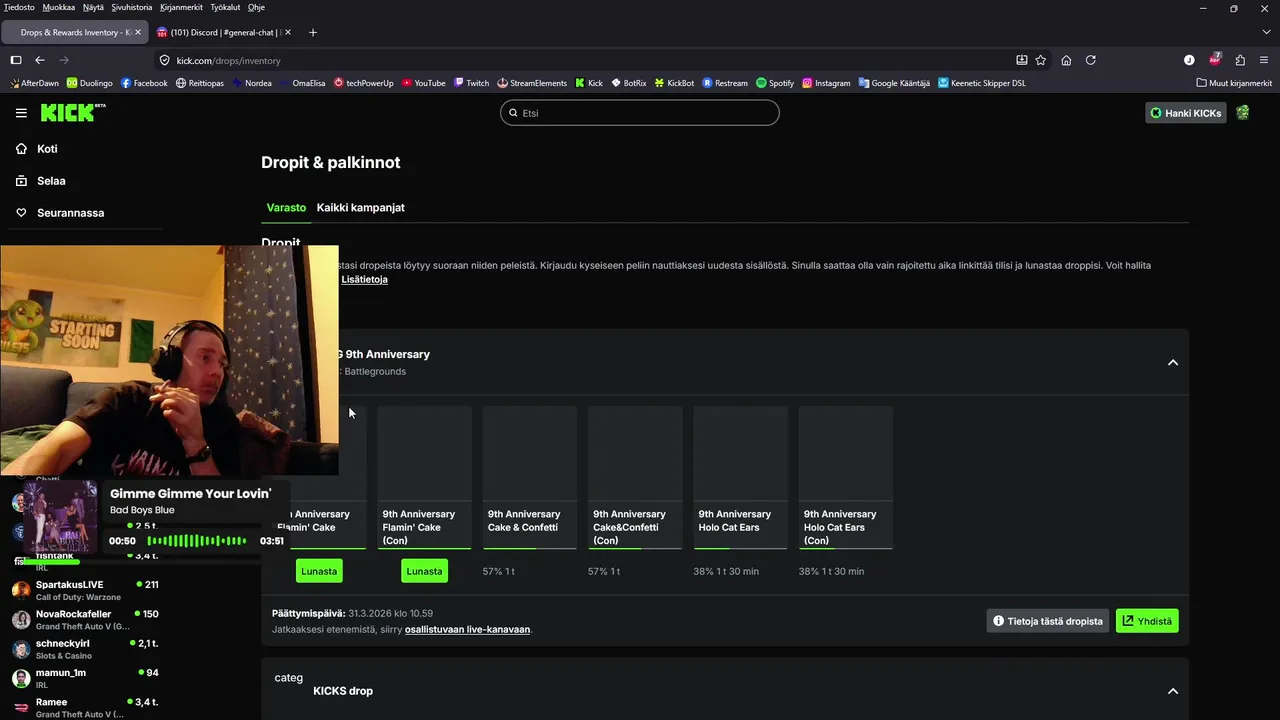Open Seurannassa following list
Viewport: 1280px width, 720px height.
tap(70, 213)
